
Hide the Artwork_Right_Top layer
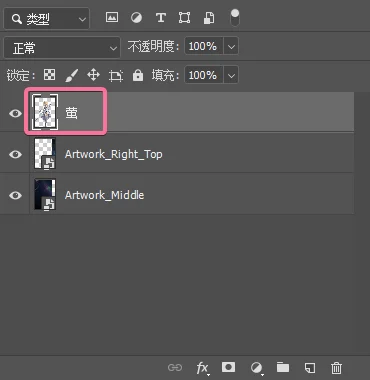tap(15, 154)
